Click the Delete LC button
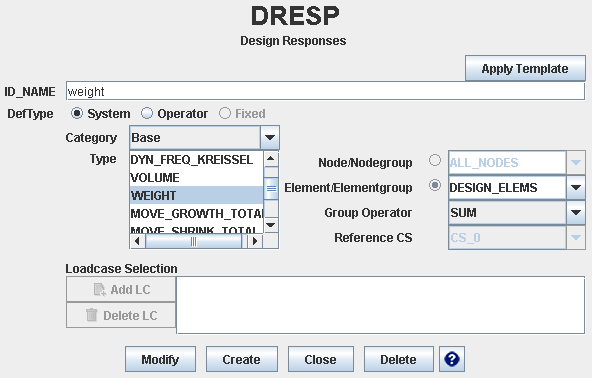Viewport: 592px width, 378px height. point(121,315)
